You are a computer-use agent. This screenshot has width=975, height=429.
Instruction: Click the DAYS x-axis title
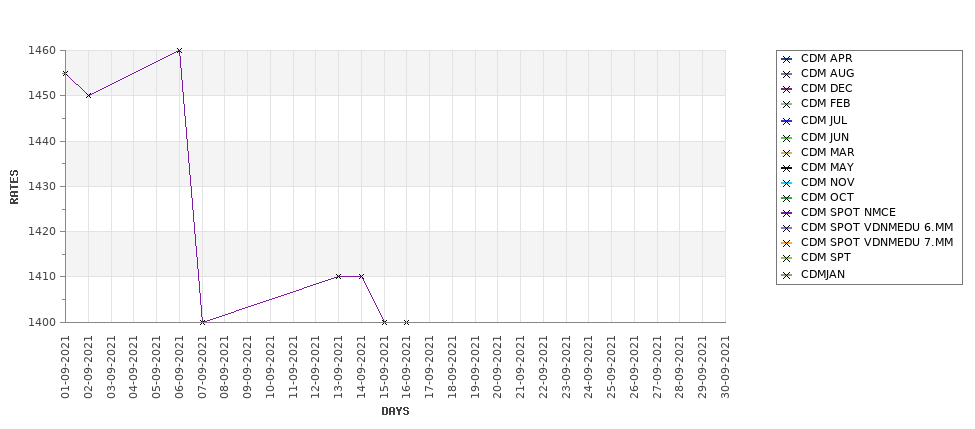pyautogui.click(x=395, y=411)
